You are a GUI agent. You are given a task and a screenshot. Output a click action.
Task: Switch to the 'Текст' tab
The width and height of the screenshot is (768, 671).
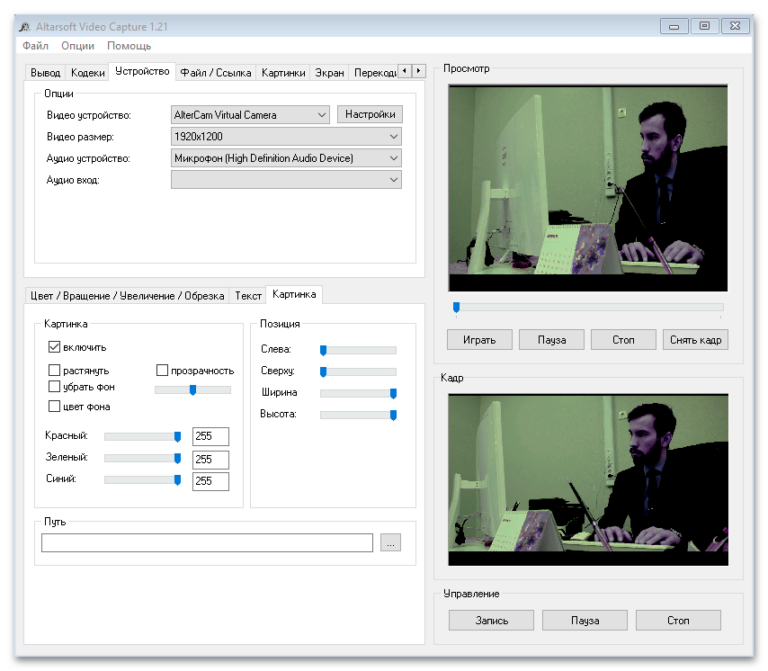[247, 296]
